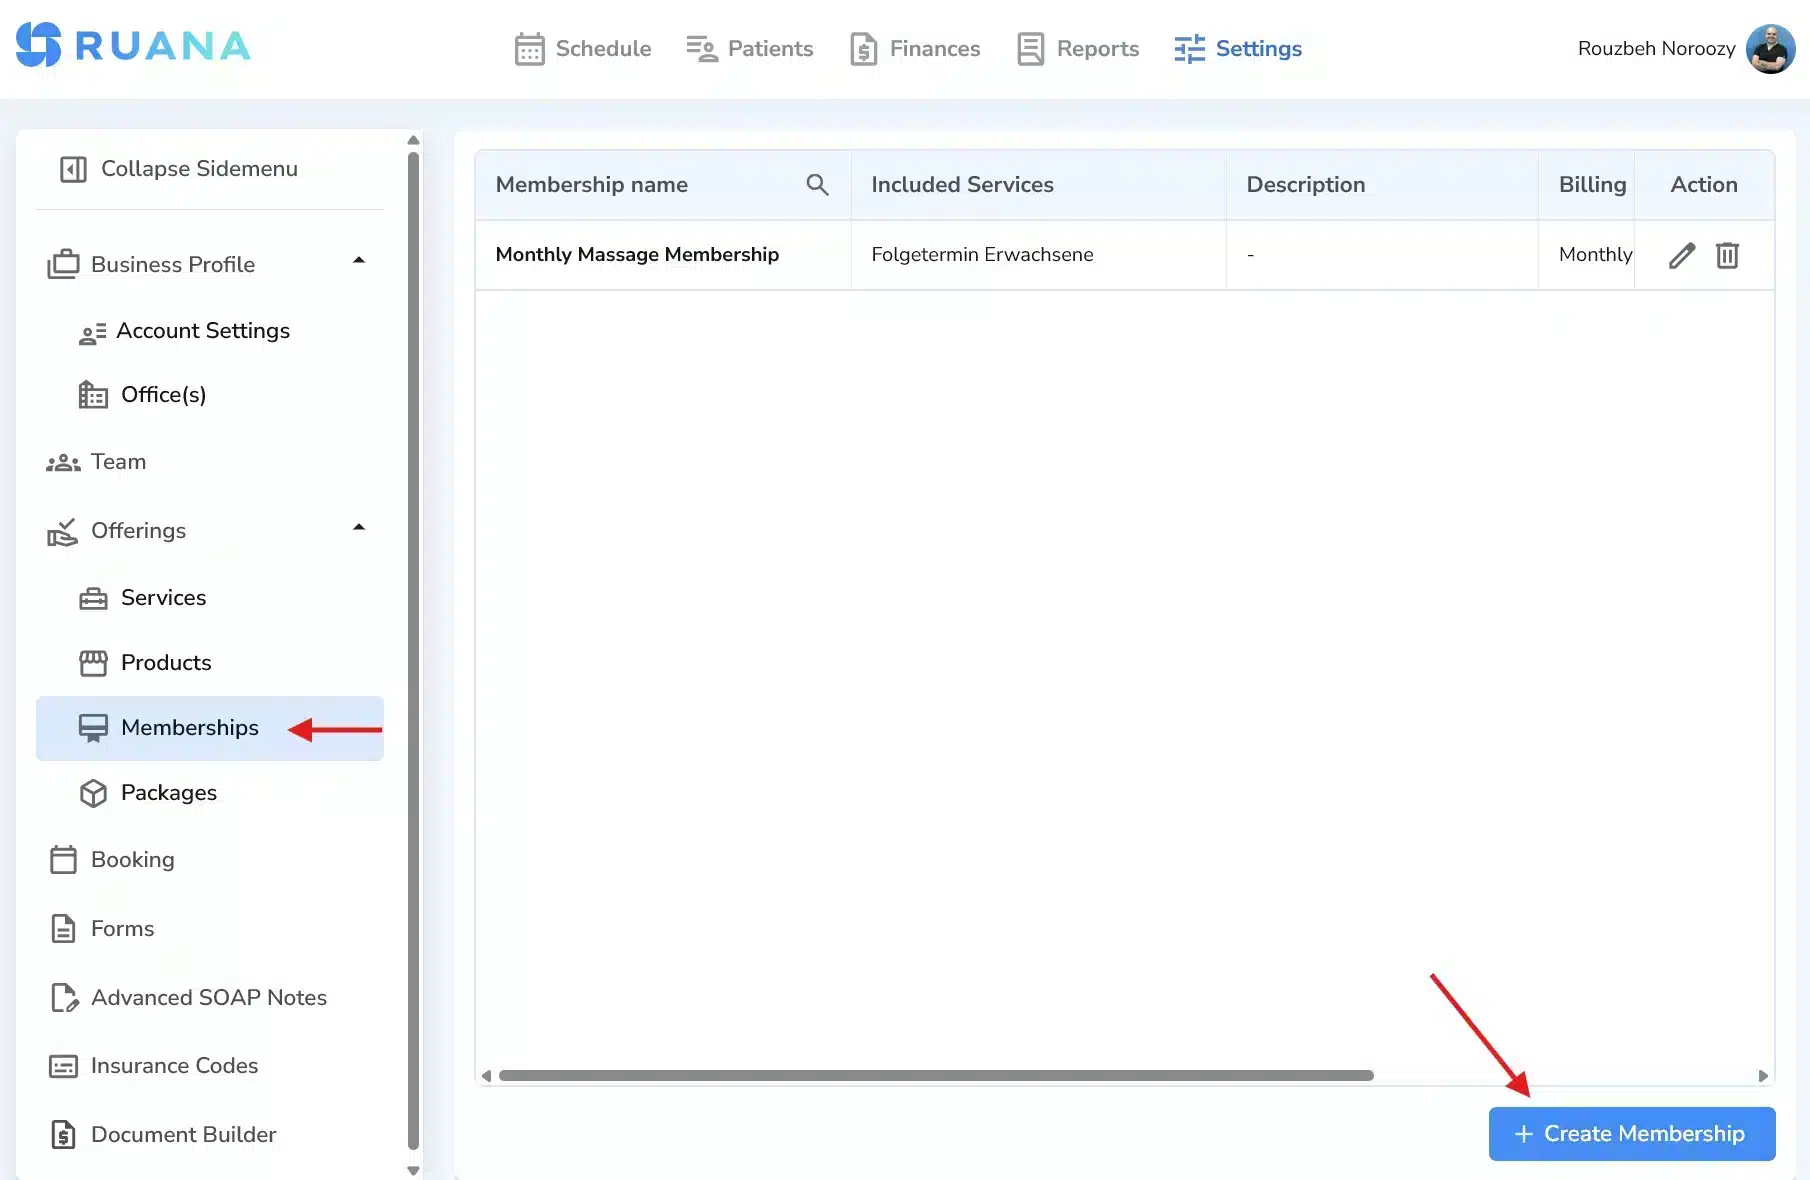The width and height of the screenshot is (1810, 1180).
Task: Open the Reports tab
Action: tap(1078, 49)
